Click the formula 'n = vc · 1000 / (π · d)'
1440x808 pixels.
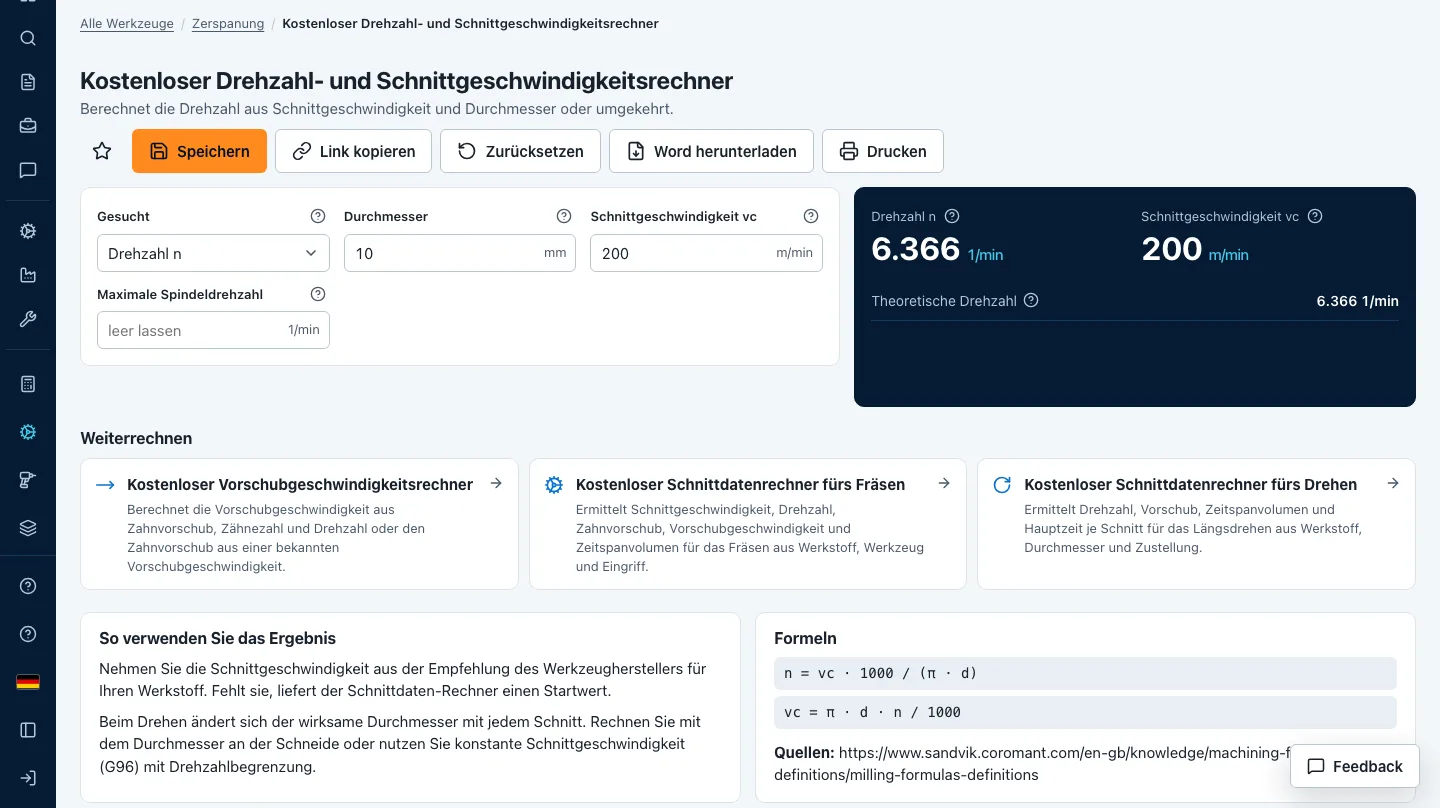[x=1085, y=673]
